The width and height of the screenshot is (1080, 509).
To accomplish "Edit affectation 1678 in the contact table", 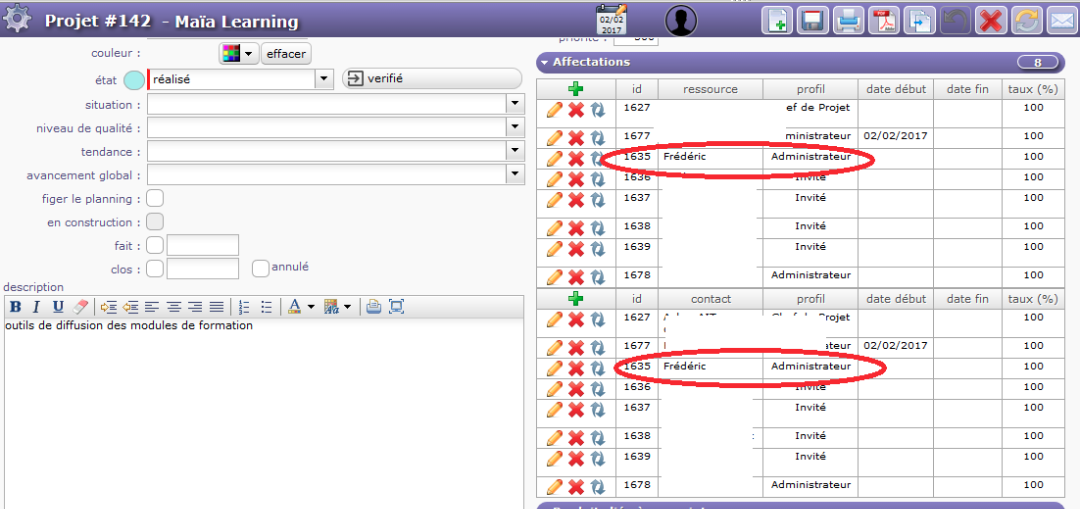I will [x=554, y=486].
